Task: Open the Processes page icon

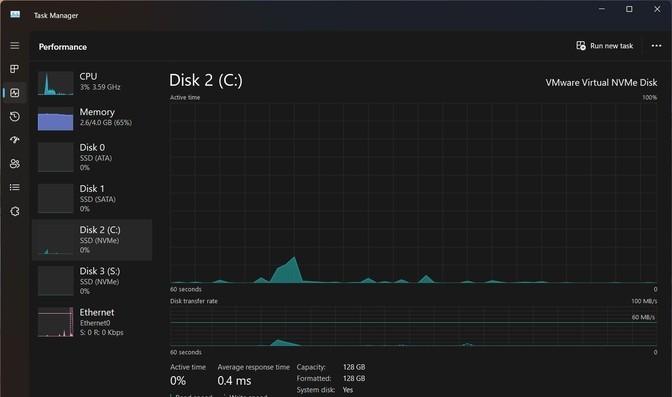Action: tap(15, 69)
